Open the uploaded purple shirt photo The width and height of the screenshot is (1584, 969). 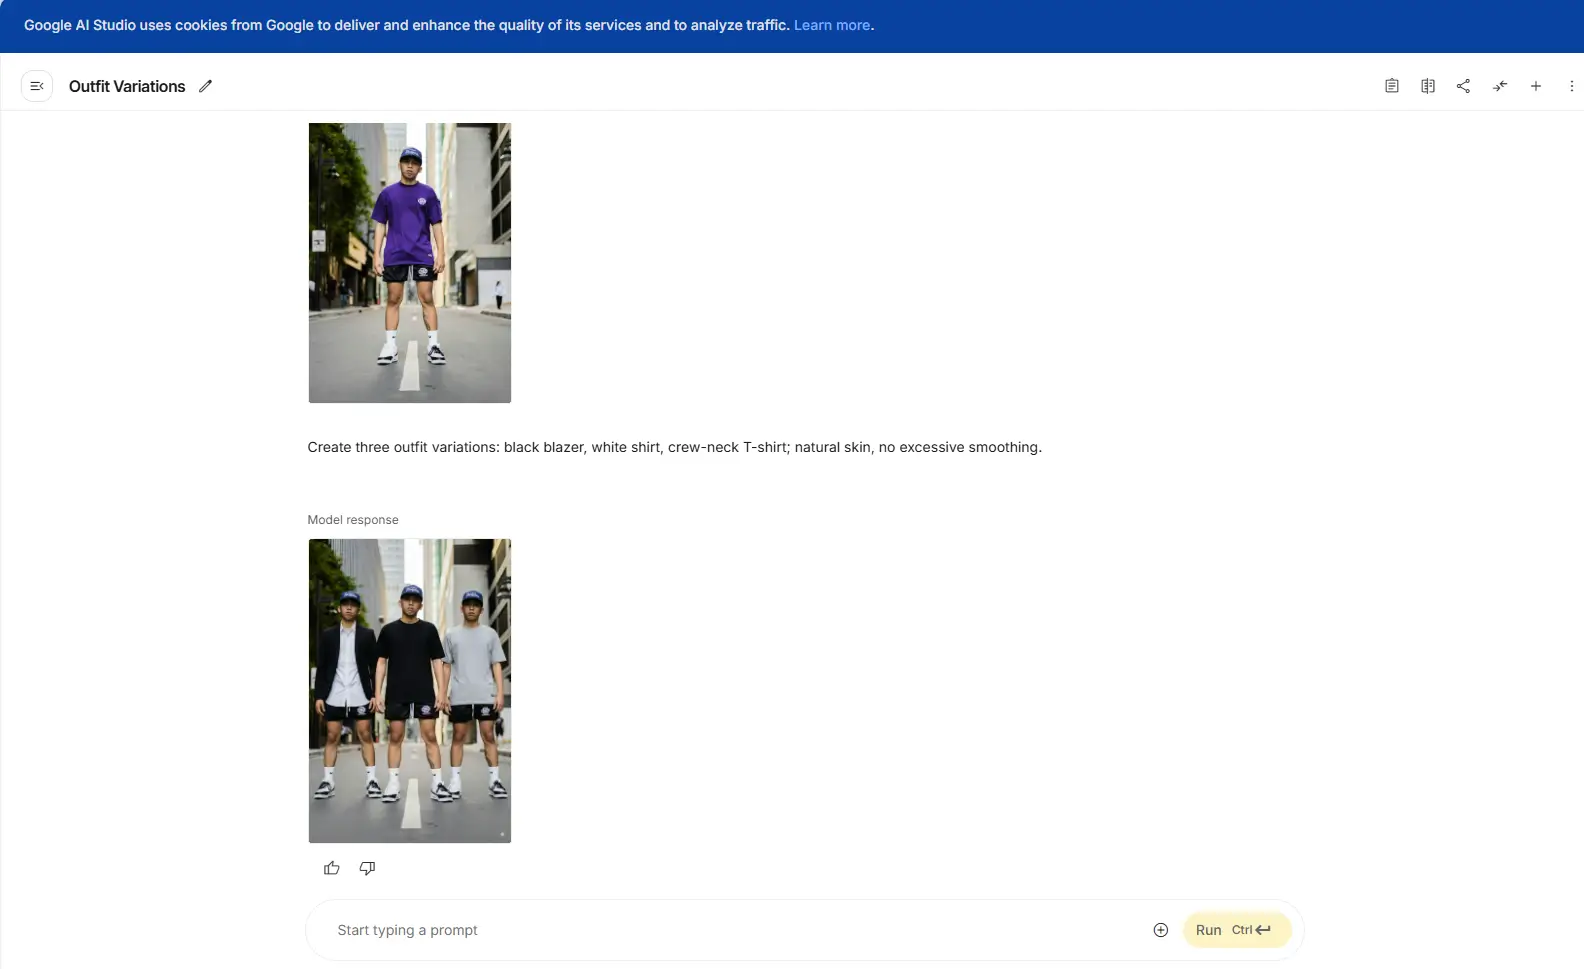pyautogui.click(x=410, y=263)
